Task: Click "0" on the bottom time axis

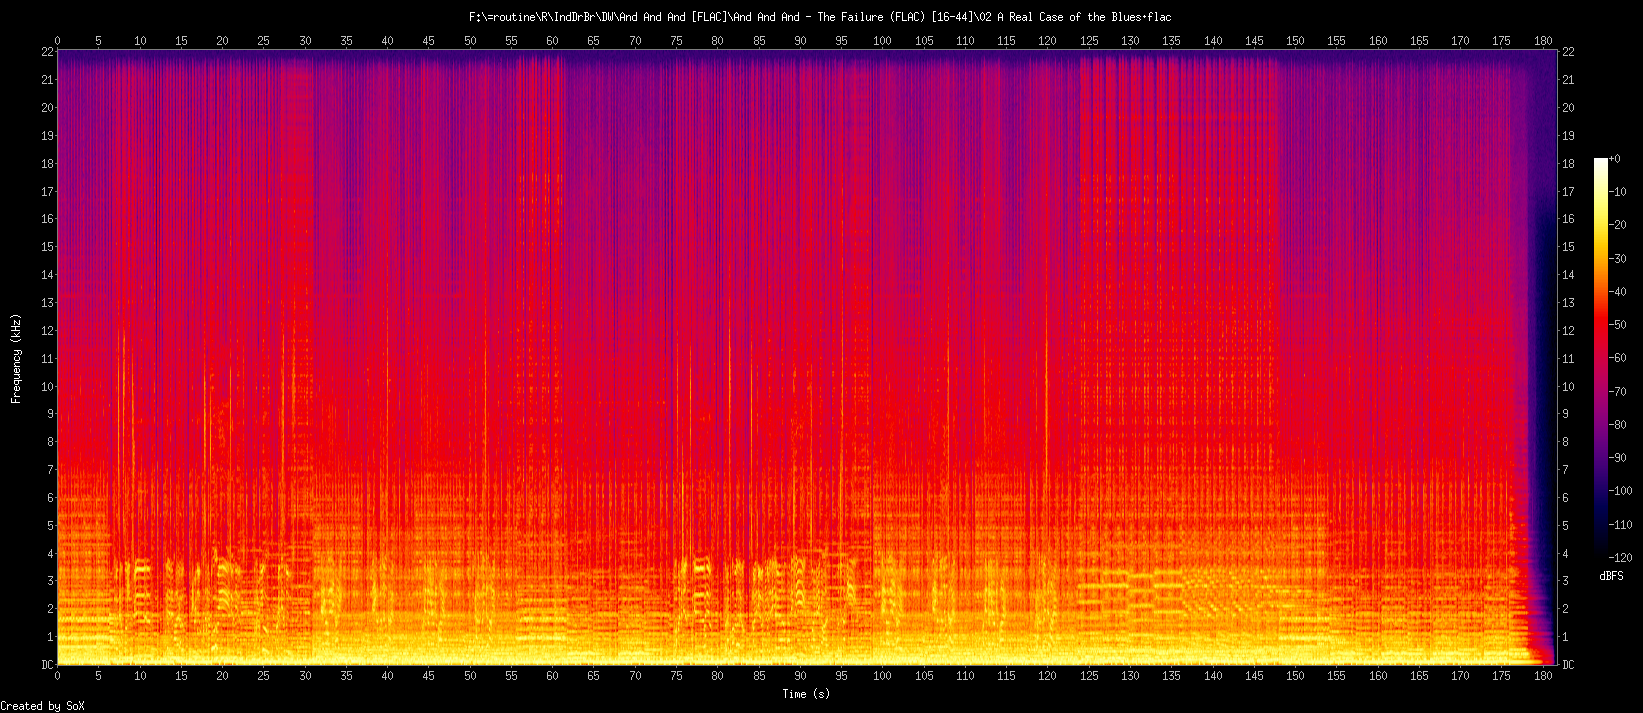Action: pyautogui.click(x=58, y=676)
